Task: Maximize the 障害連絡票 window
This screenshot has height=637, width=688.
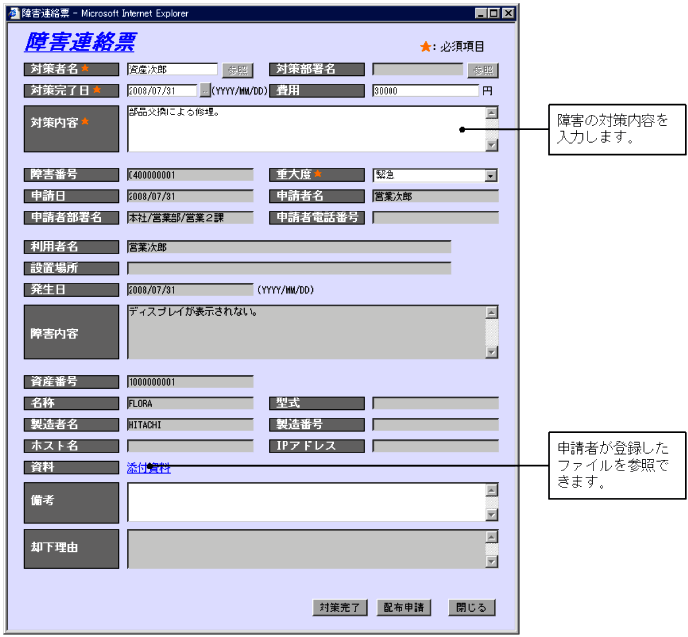Action: pyautogui.click(x=494, y=13)
